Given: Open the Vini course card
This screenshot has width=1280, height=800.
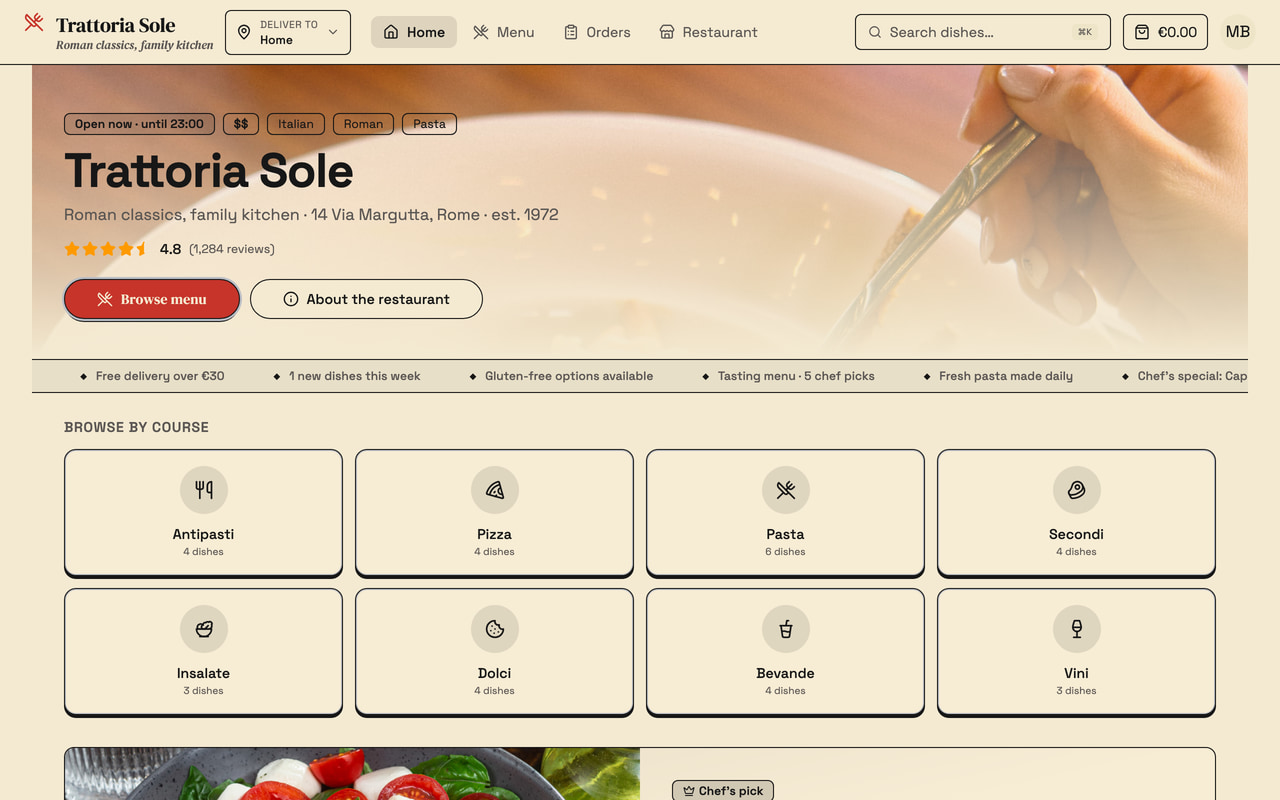Looking at the screenshot, I should coord(1076,651).
